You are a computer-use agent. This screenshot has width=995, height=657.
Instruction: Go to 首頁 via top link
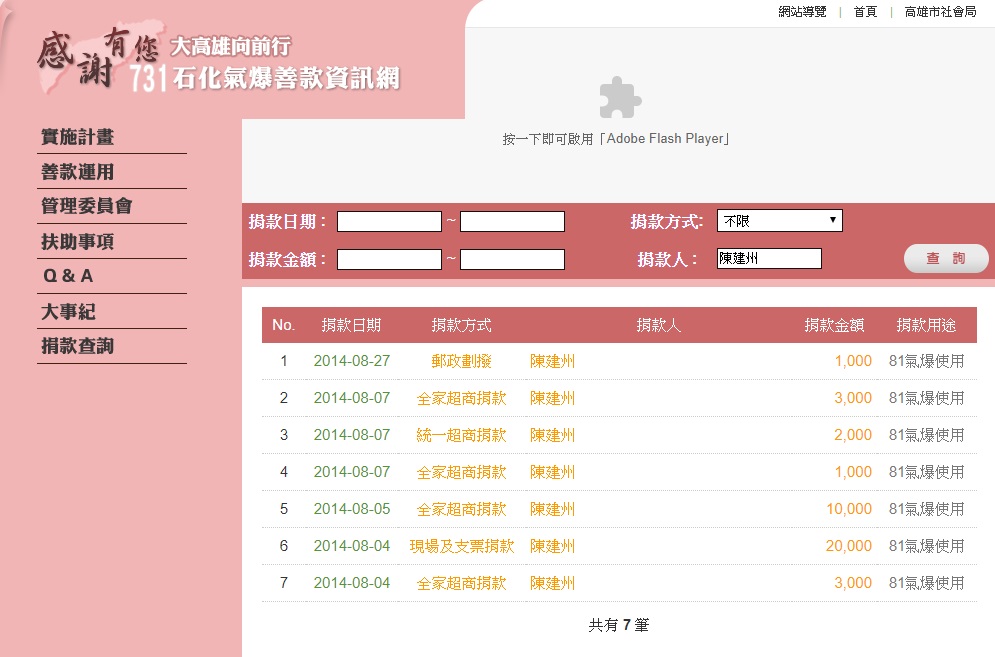865,12
